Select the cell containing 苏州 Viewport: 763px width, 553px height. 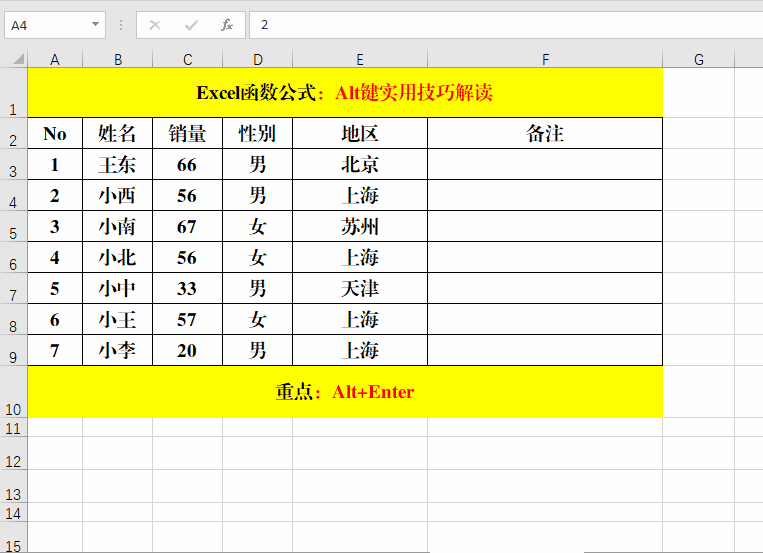pyautogui.click(x=360, y=227)
